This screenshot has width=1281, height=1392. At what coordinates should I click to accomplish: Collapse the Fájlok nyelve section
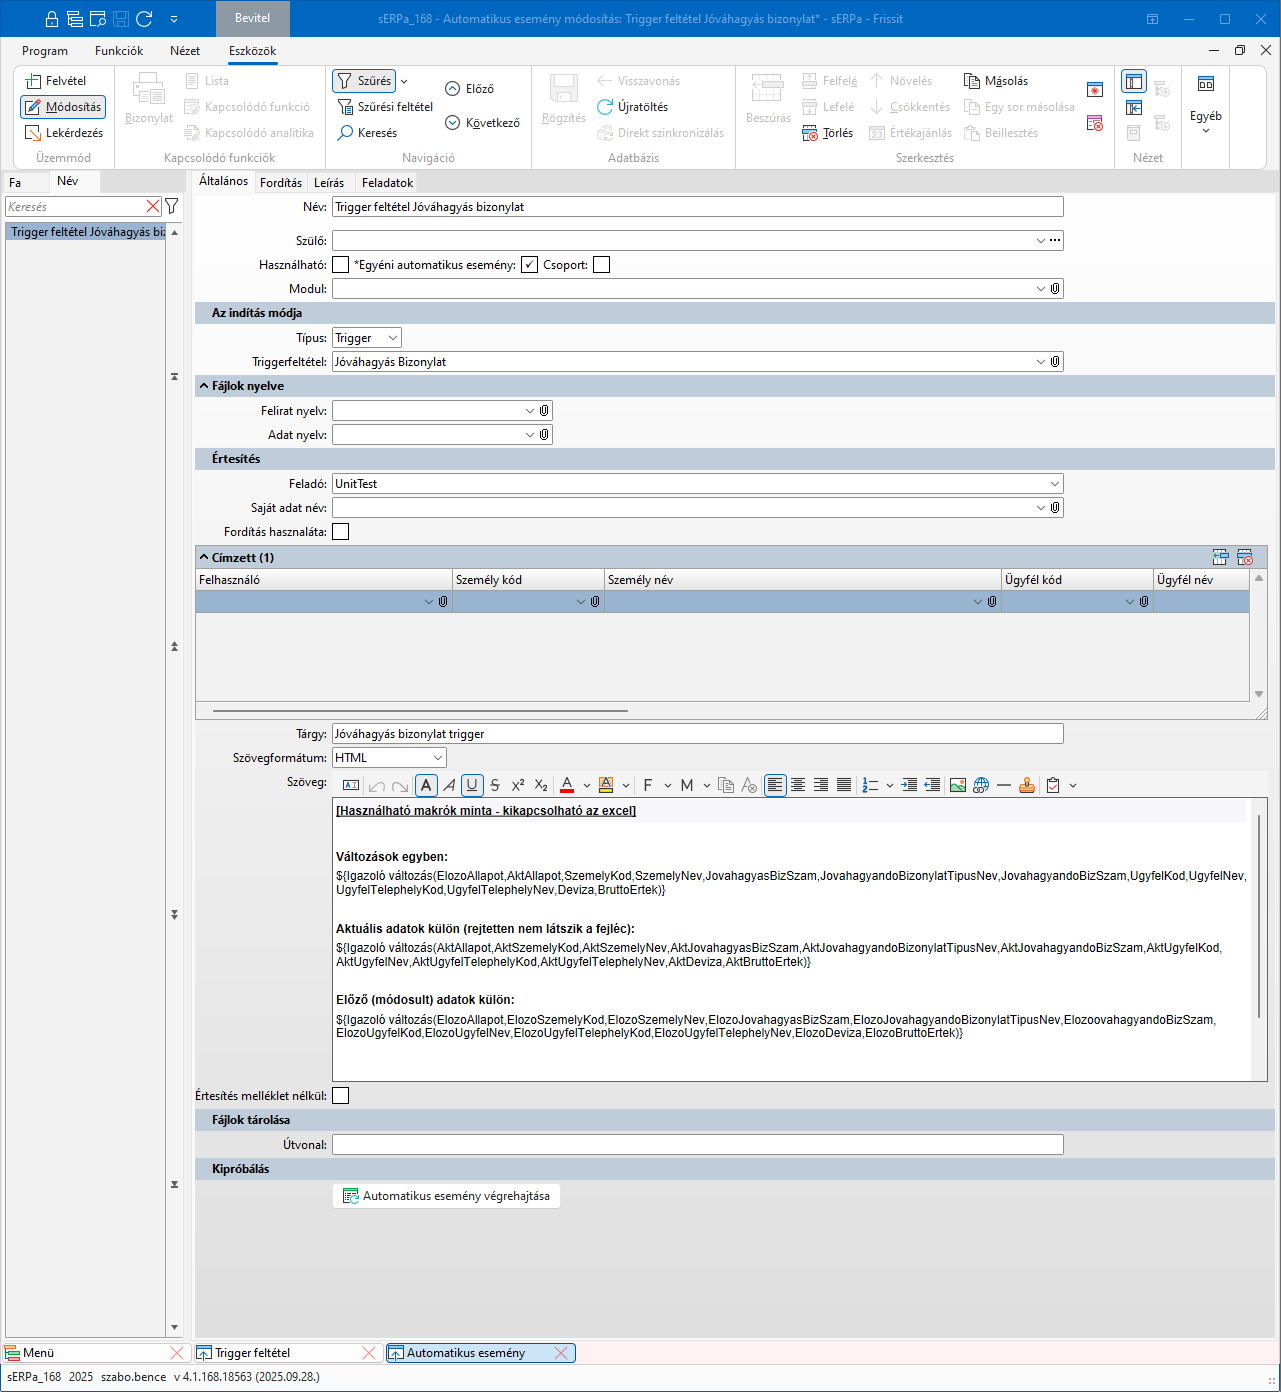click(x=204, y=386)
